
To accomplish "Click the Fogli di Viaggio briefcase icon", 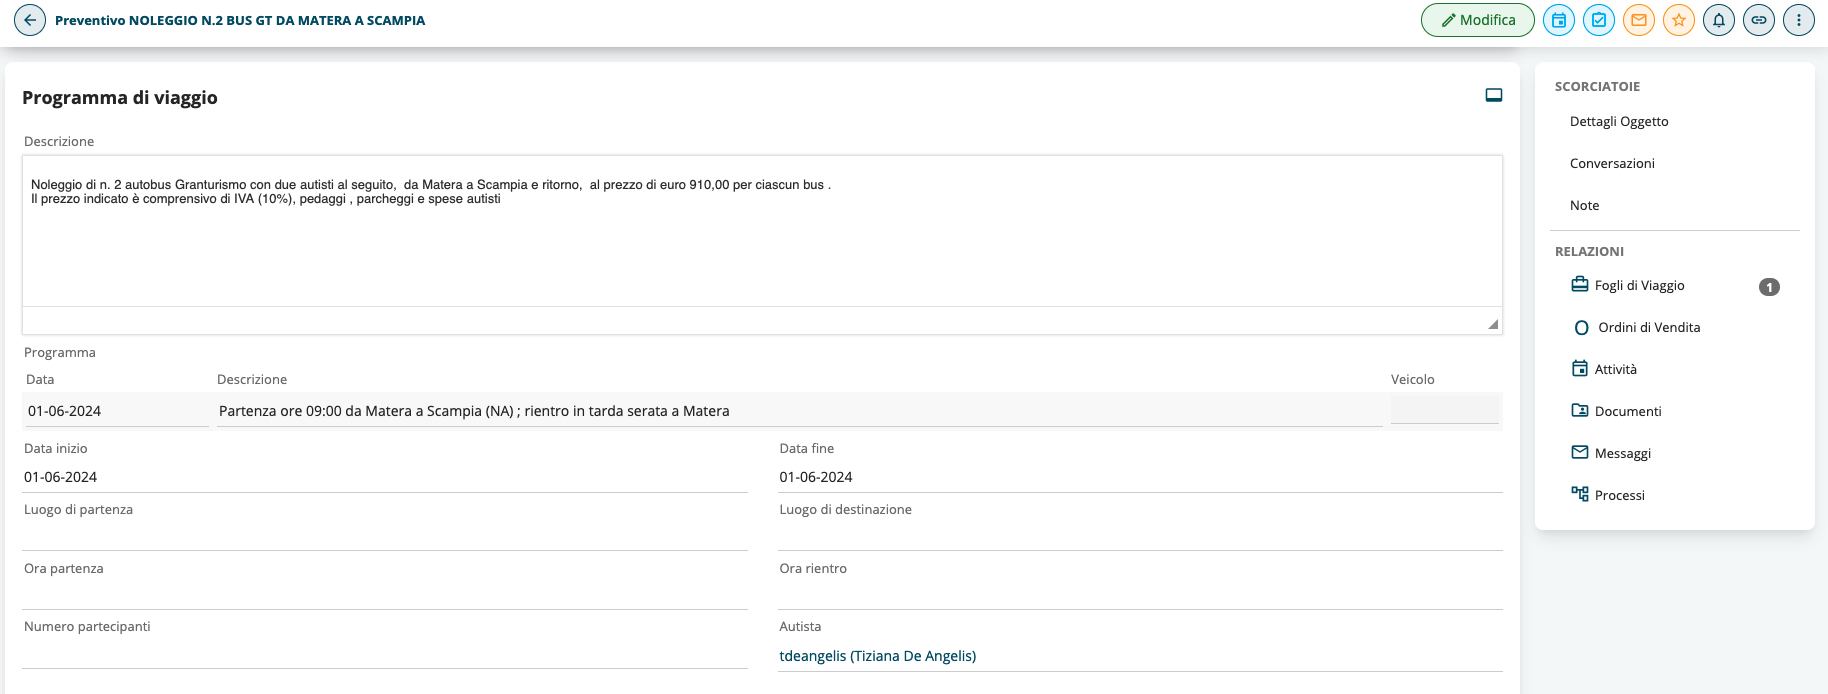I will 1580,285.
